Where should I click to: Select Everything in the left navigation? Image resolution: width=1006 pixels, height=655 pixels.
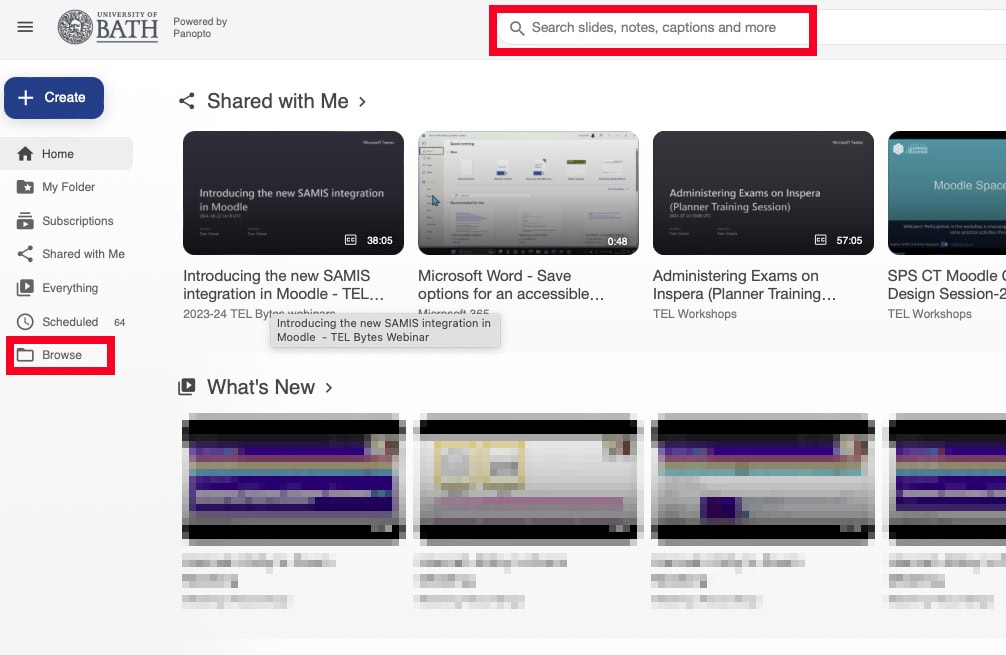[70, 288]
